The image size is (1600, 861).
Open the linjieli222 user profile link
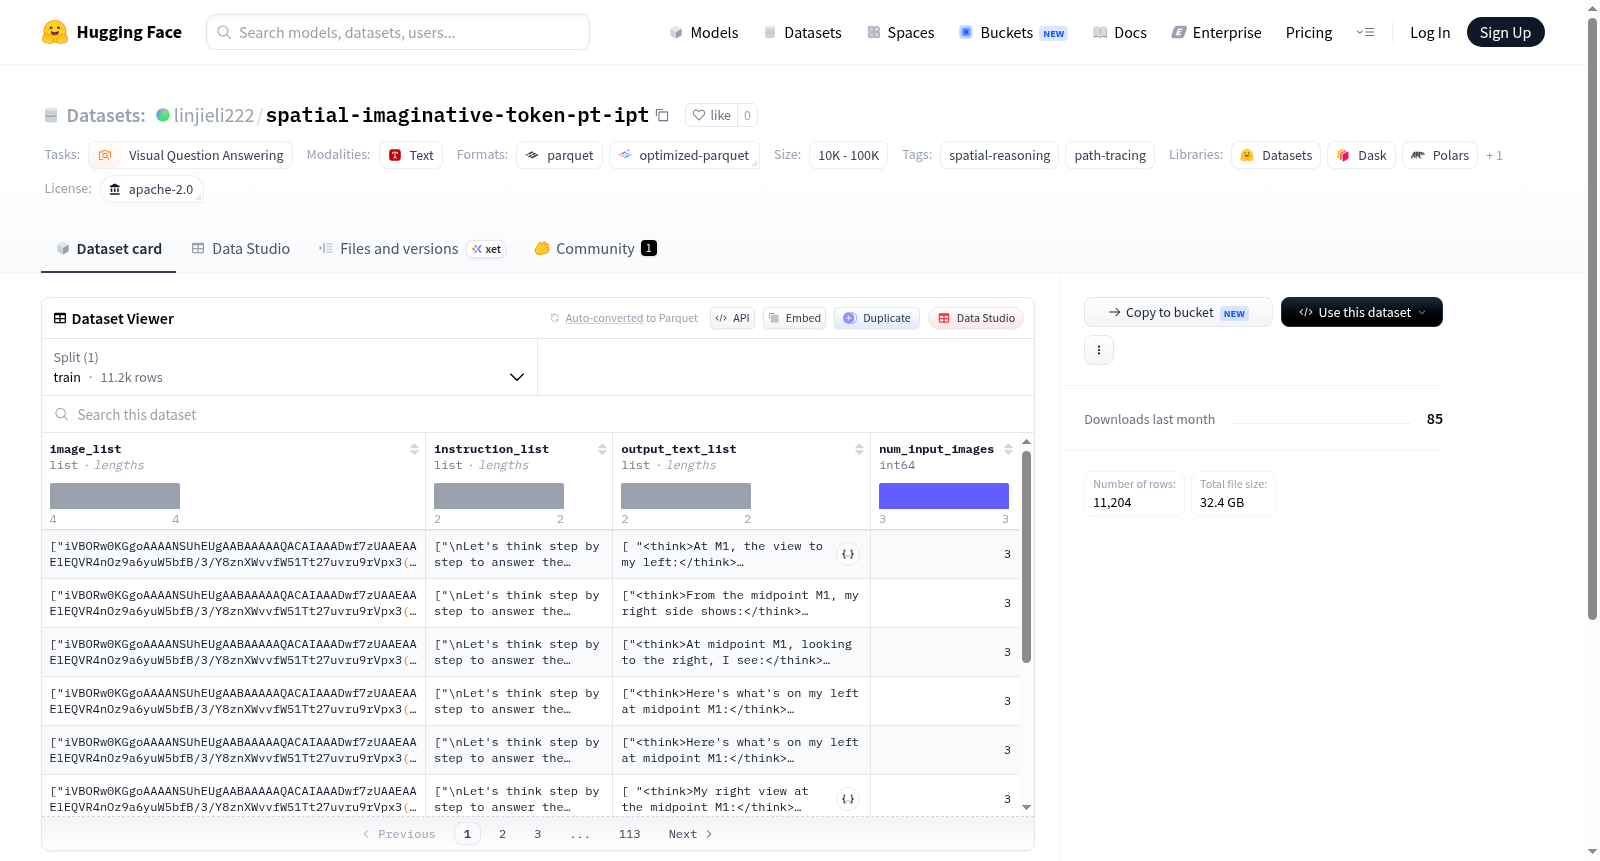[214, 115]
